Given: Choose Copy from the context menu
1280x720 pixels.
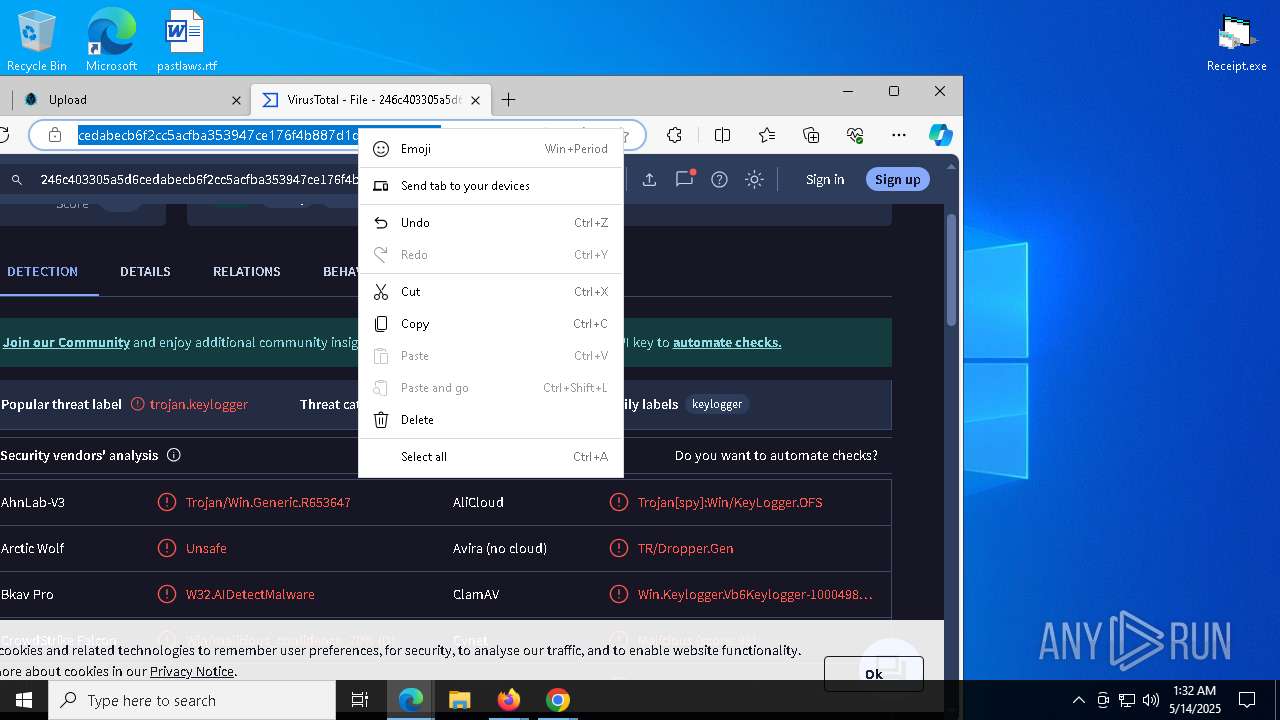Looking at the screenshot, I should click(491, 324).
